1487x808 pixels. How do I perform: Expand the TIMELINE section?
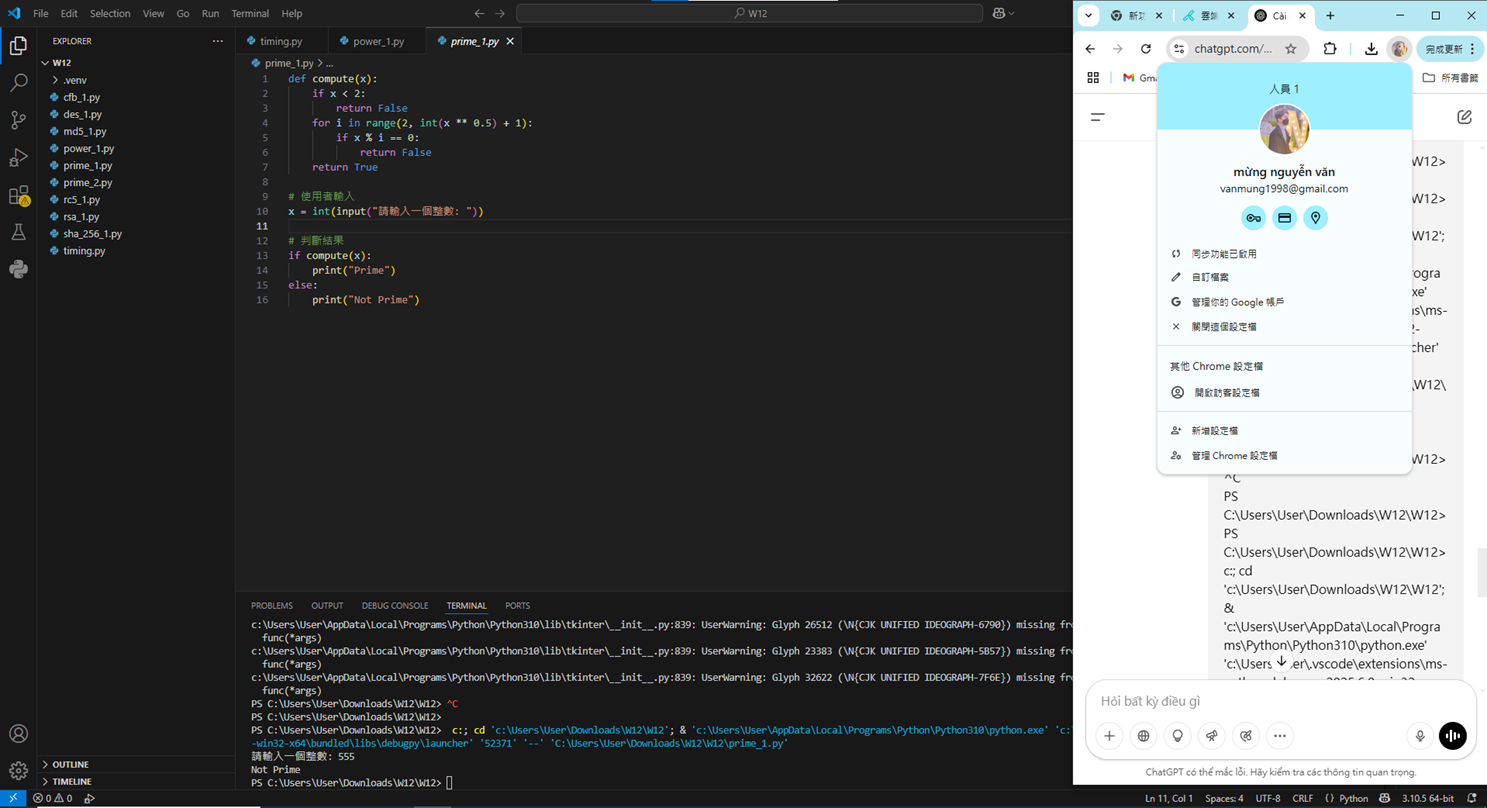click(71, 781)
